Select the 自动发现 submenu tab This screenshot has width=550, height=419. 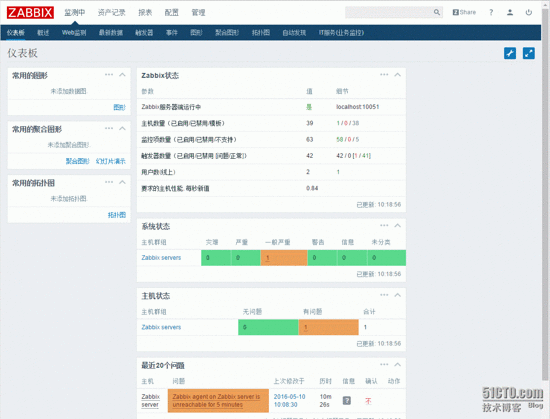coord(294,33)
